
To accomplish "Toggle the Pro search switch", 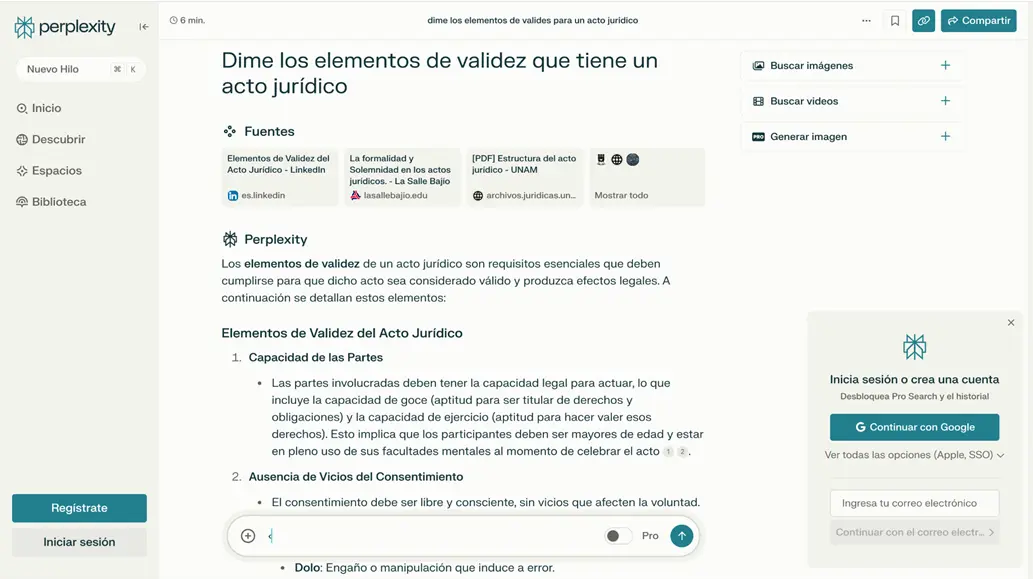I will (x=617, y=536).
